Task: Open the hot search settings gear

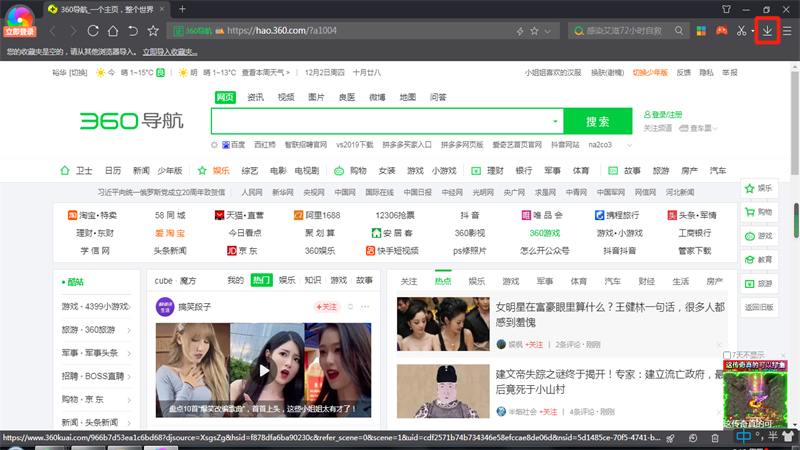Action: click(214, 145)
